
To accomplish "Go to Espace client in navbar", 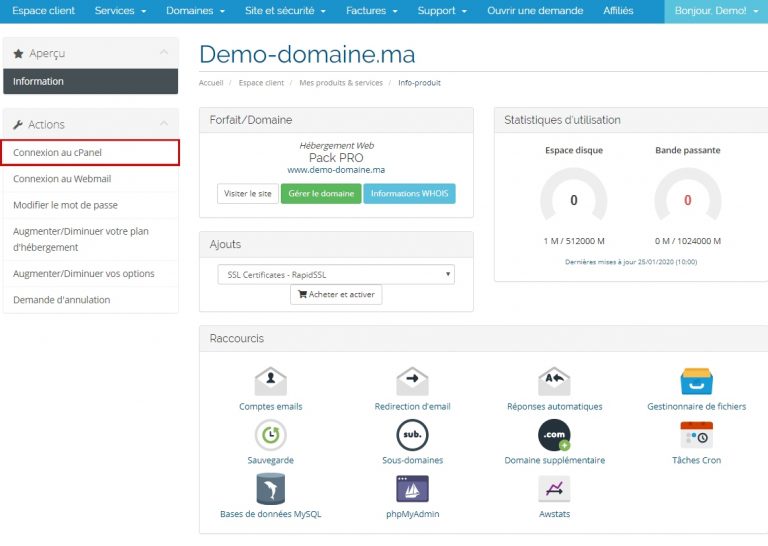I will 44,11.
